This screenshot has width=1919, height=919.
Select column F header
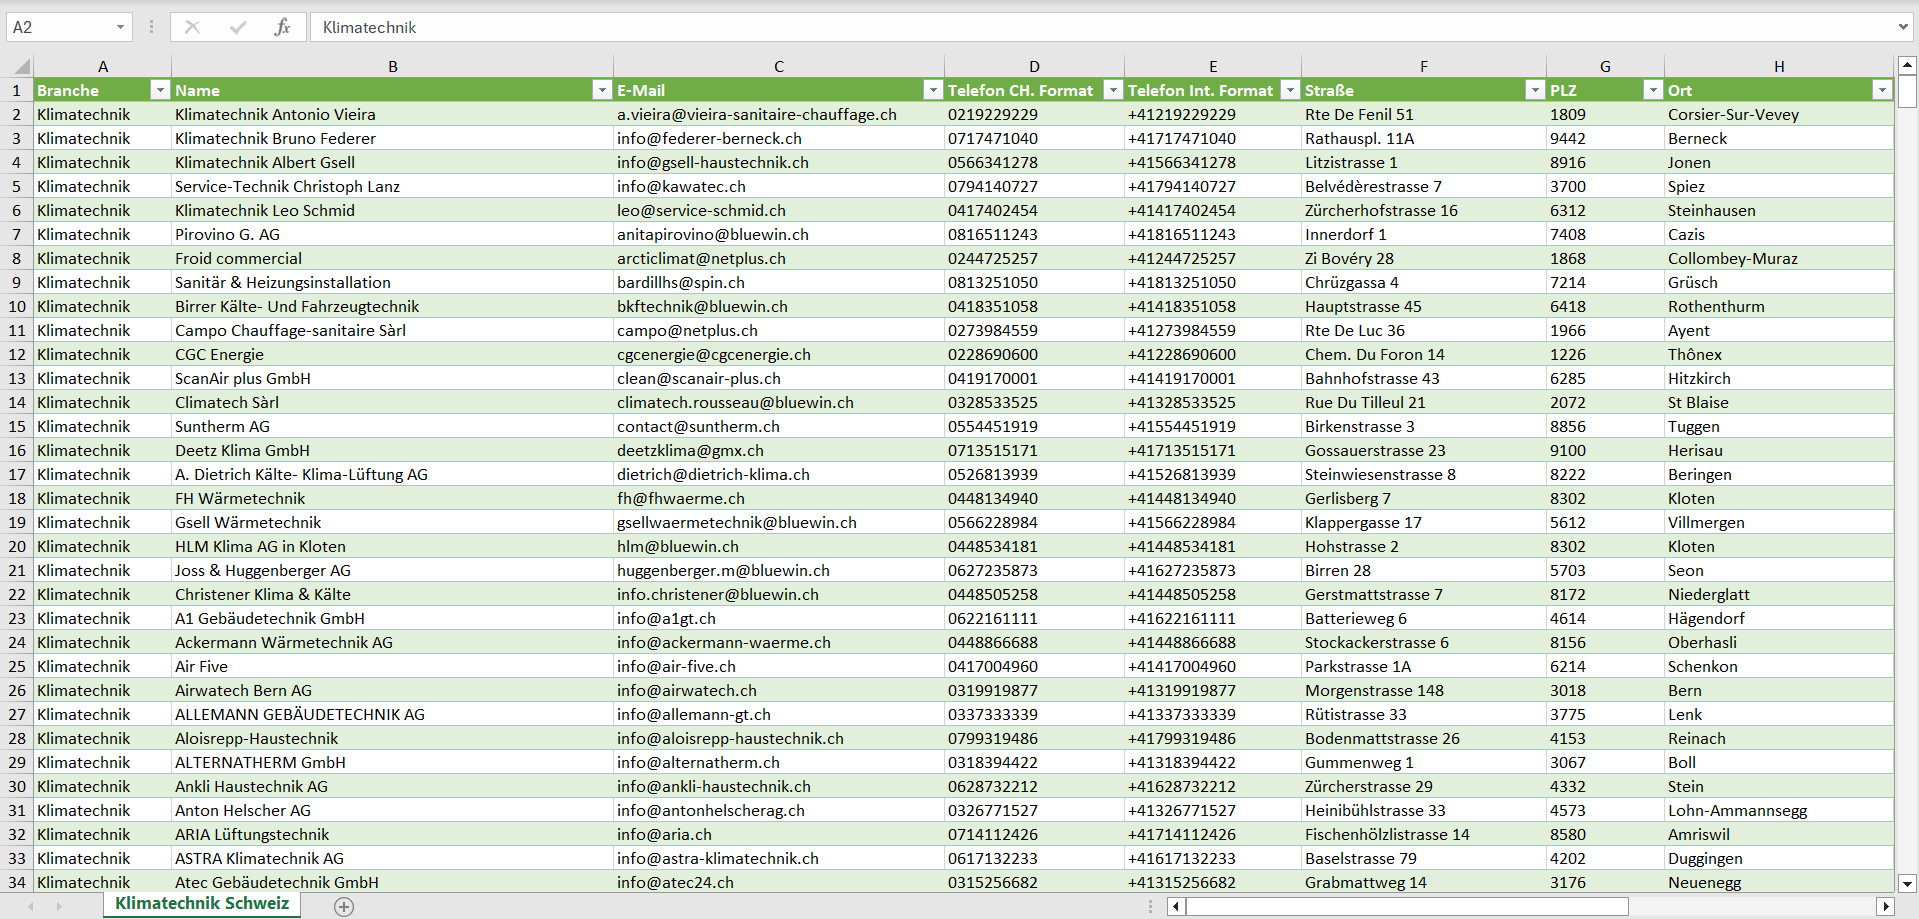click(1424, 66)
